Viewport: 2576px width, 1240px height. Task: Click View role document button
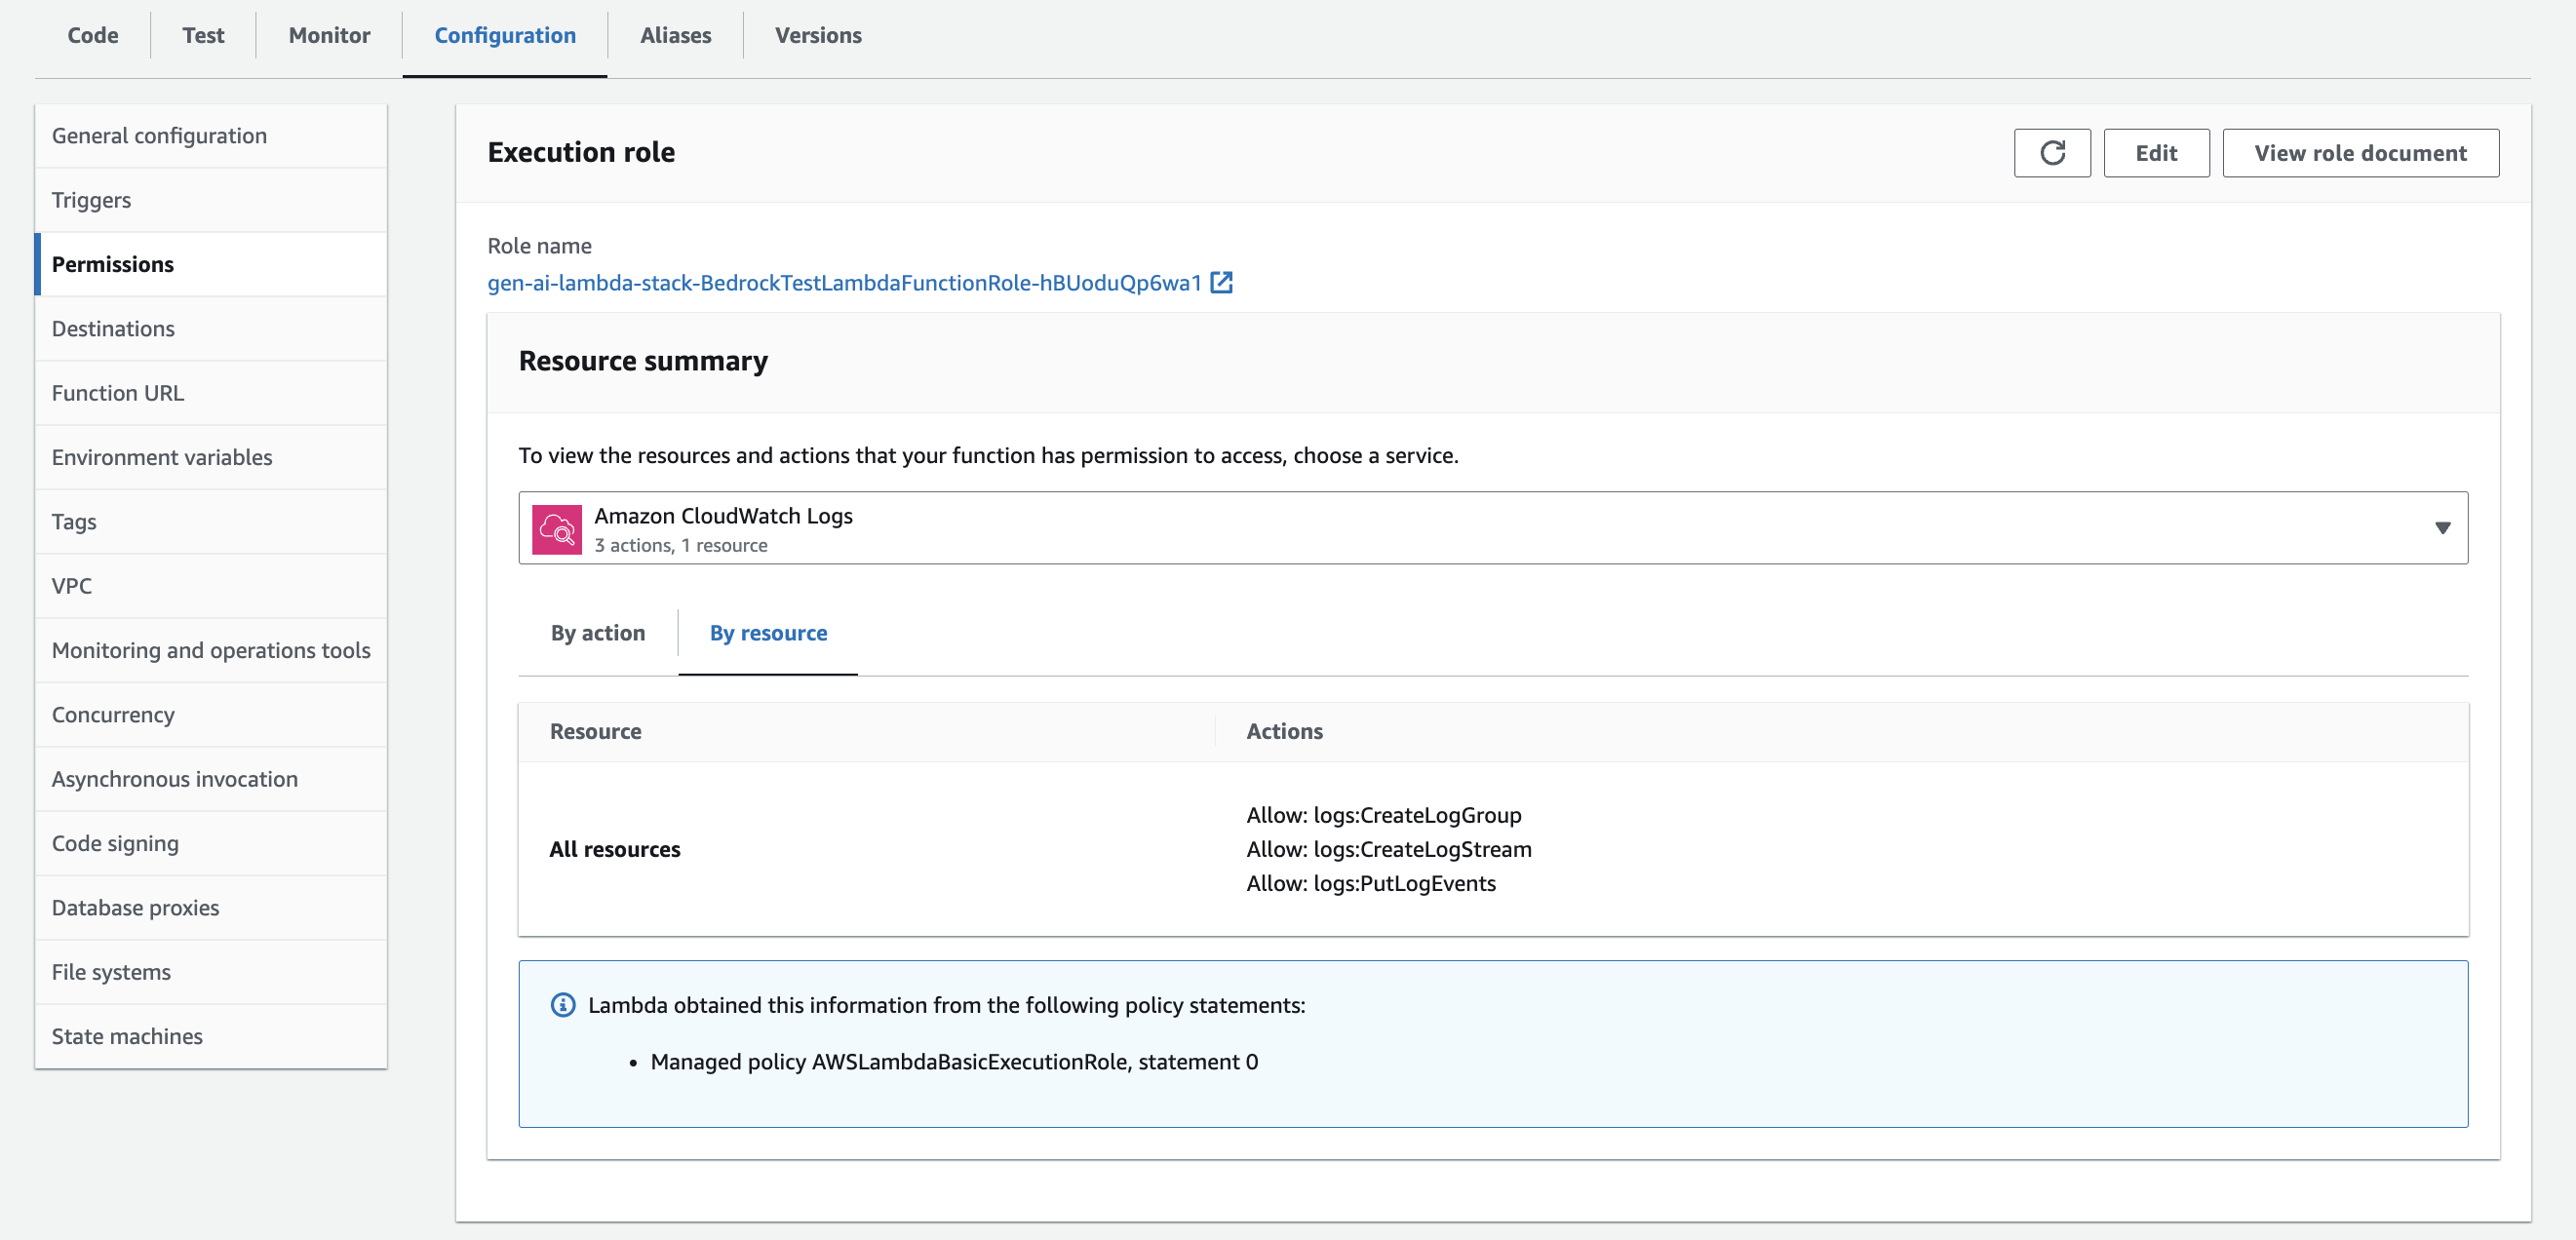click(2359, 153)
